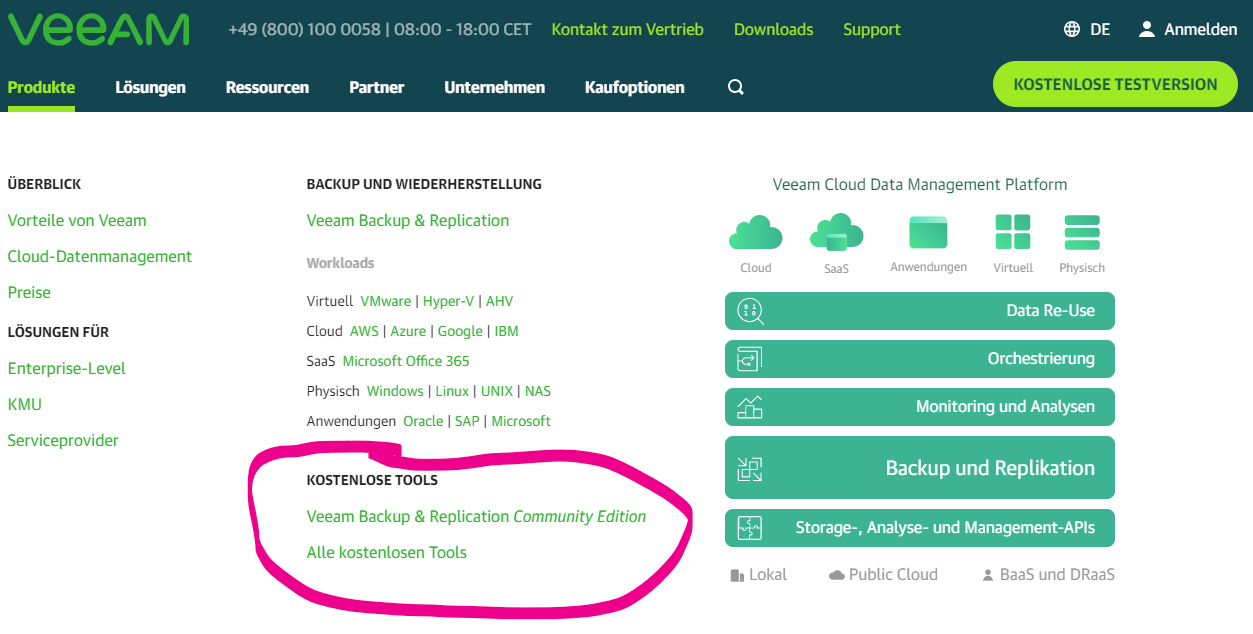Open Microsoft Office 365 link
This screenshot has width=1253, height=634.
coord(406,361)
